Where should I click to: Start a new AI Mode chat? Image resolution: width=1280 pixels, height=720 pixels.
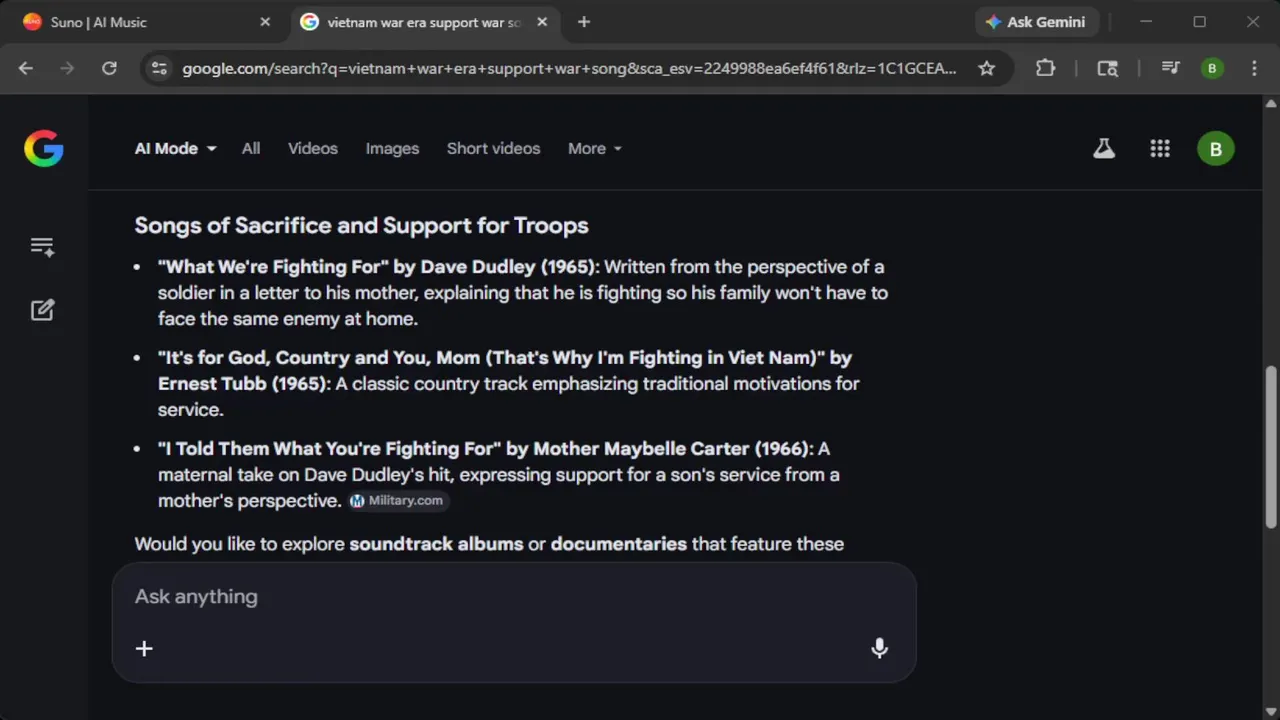[x=42, y=310]
